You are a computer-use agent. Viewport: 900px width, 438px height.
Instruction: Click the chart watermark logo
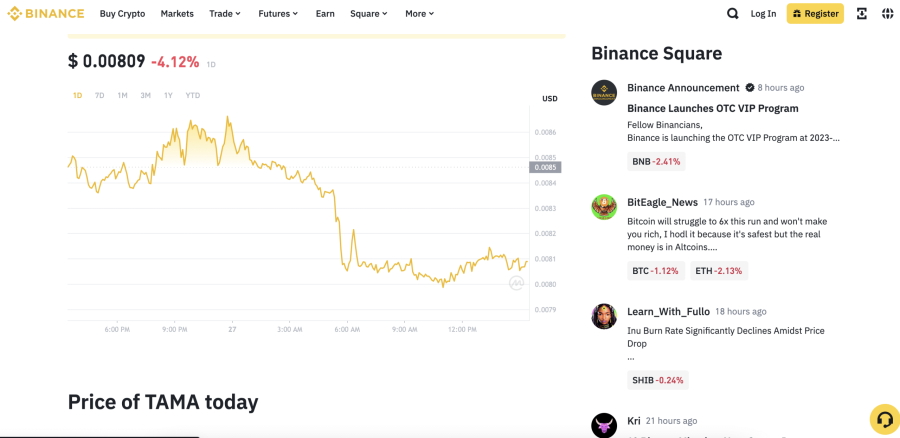(516, 282)
